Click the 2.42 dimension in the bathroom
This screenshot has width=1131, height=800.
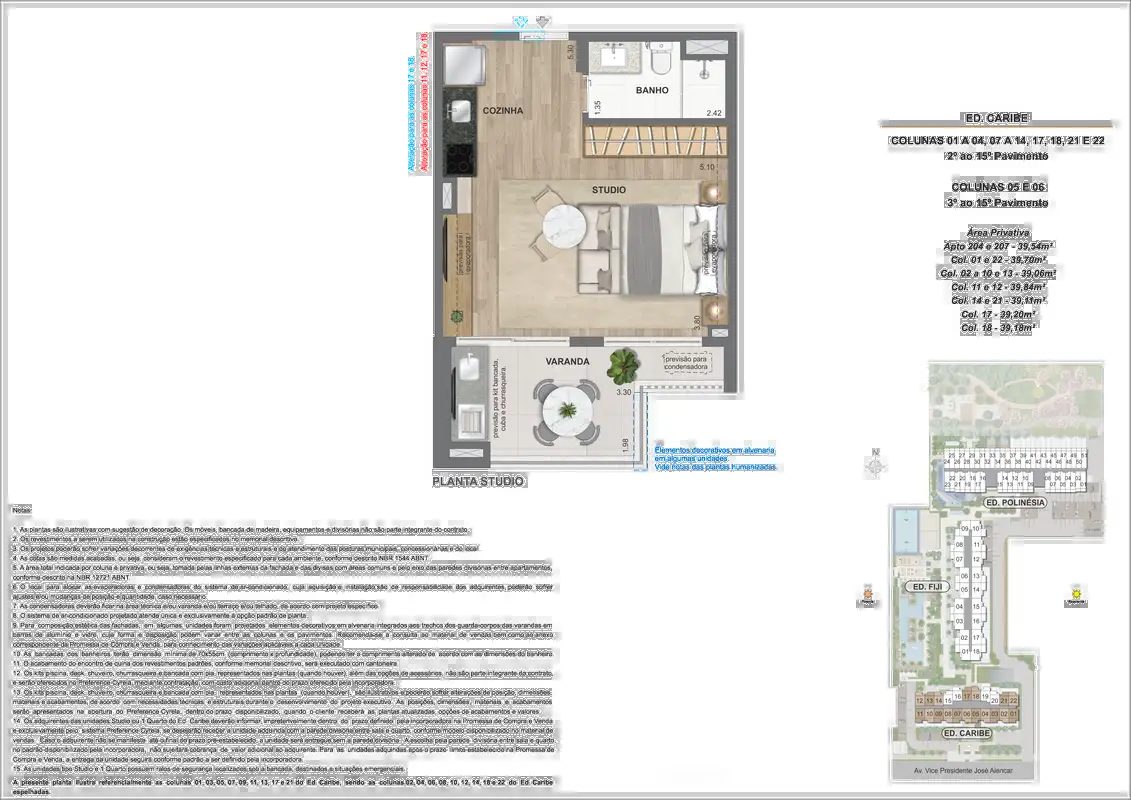pyautogui.click(x=714, y=113)
